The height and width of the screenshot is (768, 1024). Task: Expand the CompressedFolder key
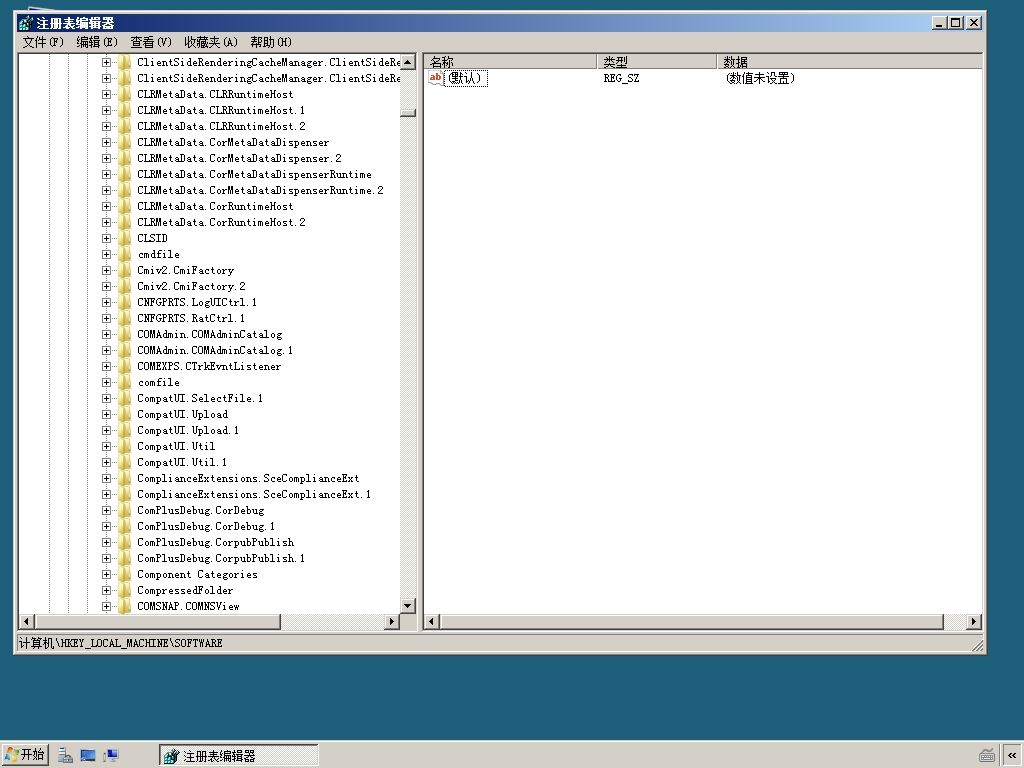click(106, 590)
